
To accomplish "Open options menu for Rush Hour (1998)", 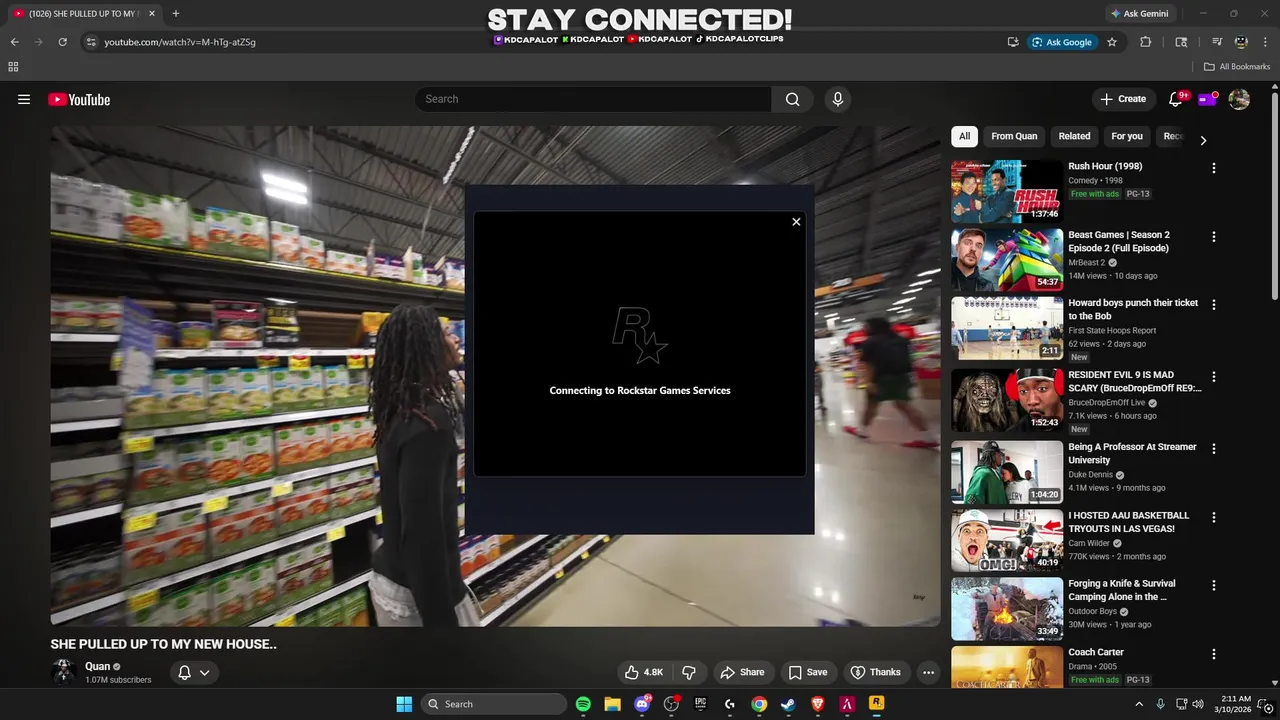I will [1213, 168].
